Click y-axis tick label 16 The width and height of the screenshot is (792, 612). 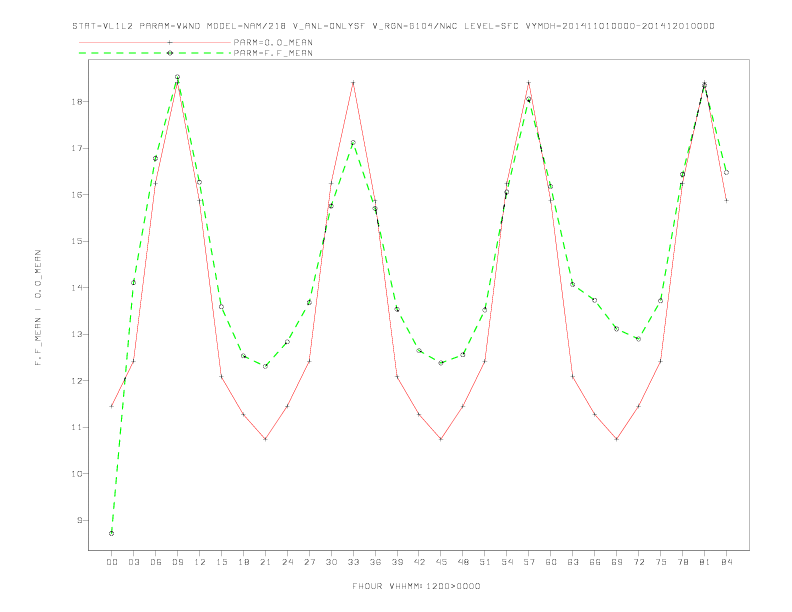(x=77, y=194)
